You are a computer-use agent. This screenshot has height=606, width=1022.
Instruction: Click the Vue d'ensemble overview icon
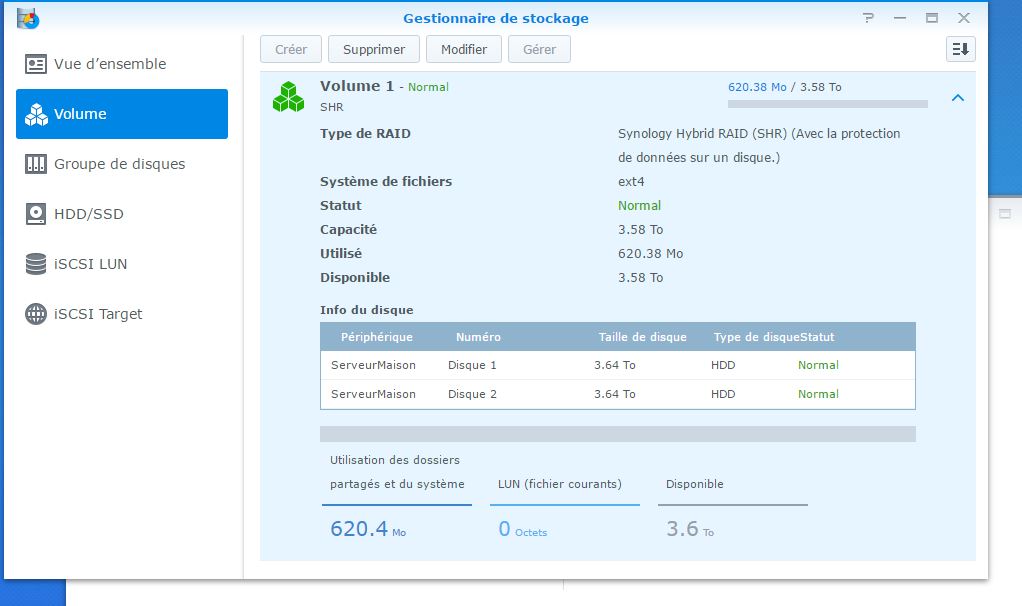[37, 64]
